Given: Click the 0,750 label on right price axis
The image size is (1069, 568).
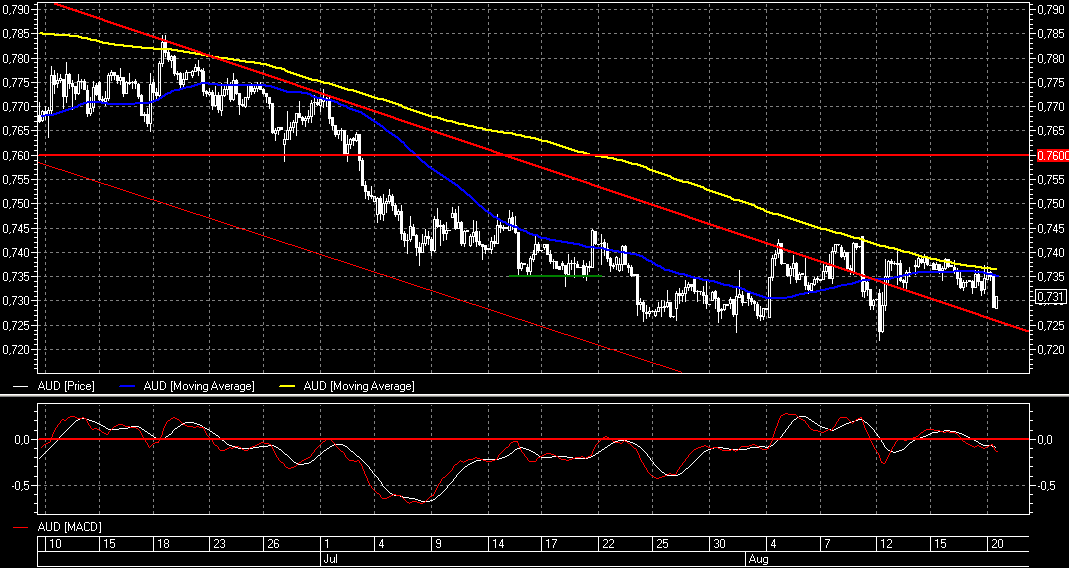Looking at the screenshot, I should coord(1050,204).
